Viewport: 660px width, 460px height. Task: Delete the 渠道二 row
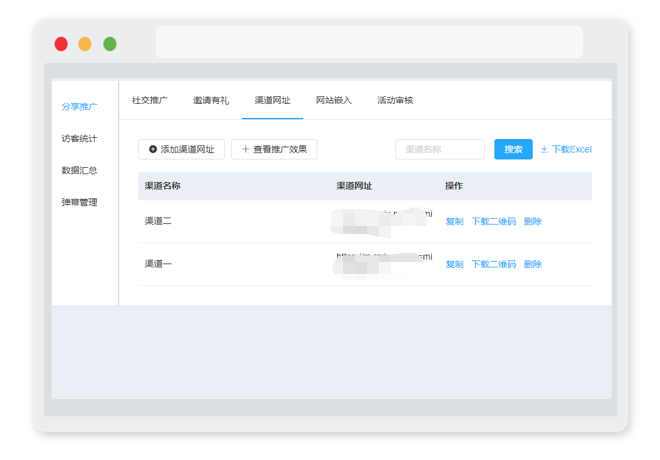532,221
